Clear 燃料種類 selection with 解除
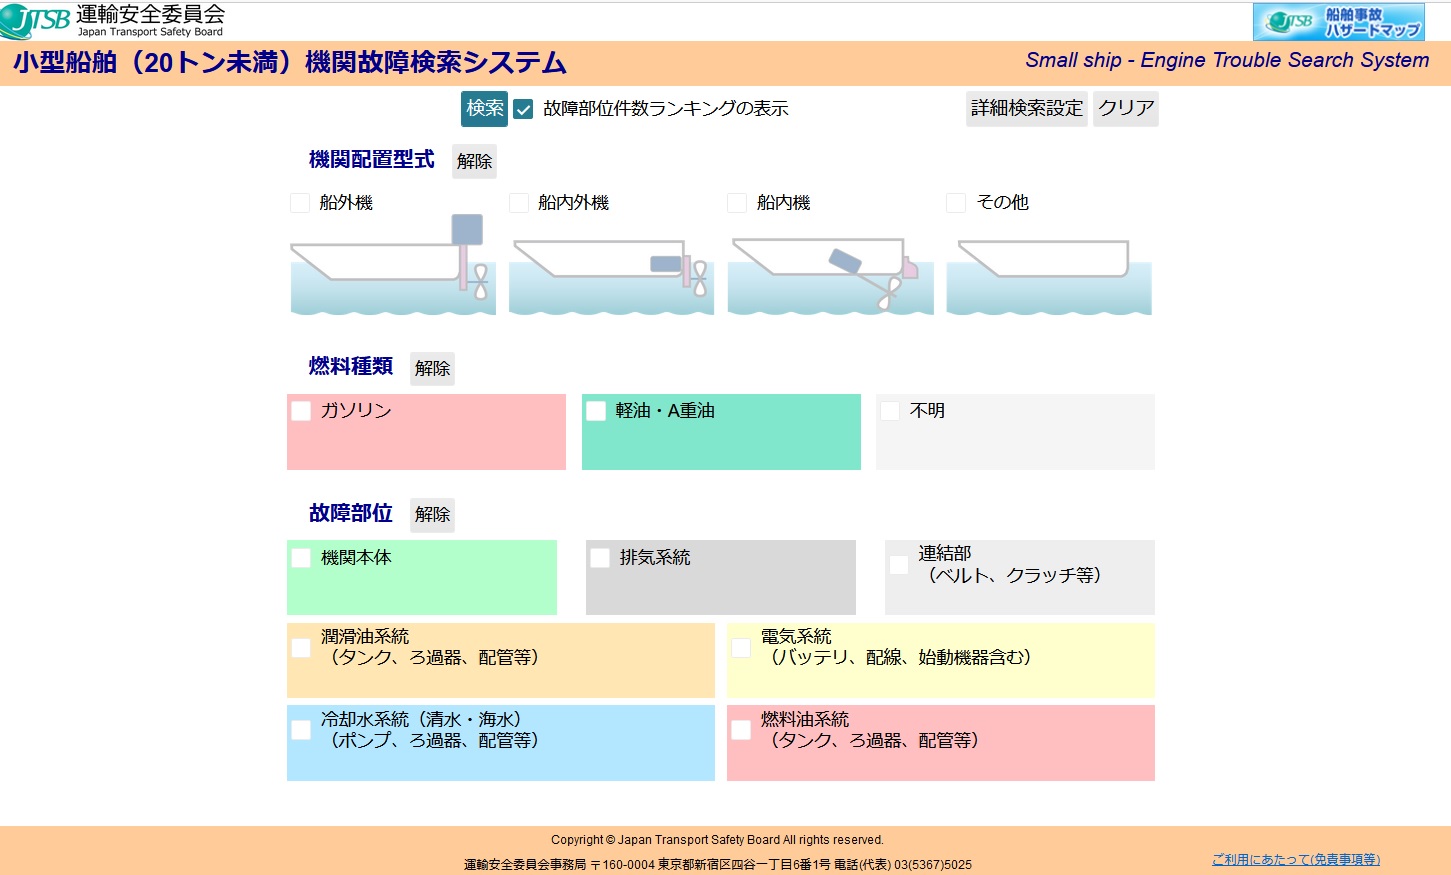 [432, 368]
